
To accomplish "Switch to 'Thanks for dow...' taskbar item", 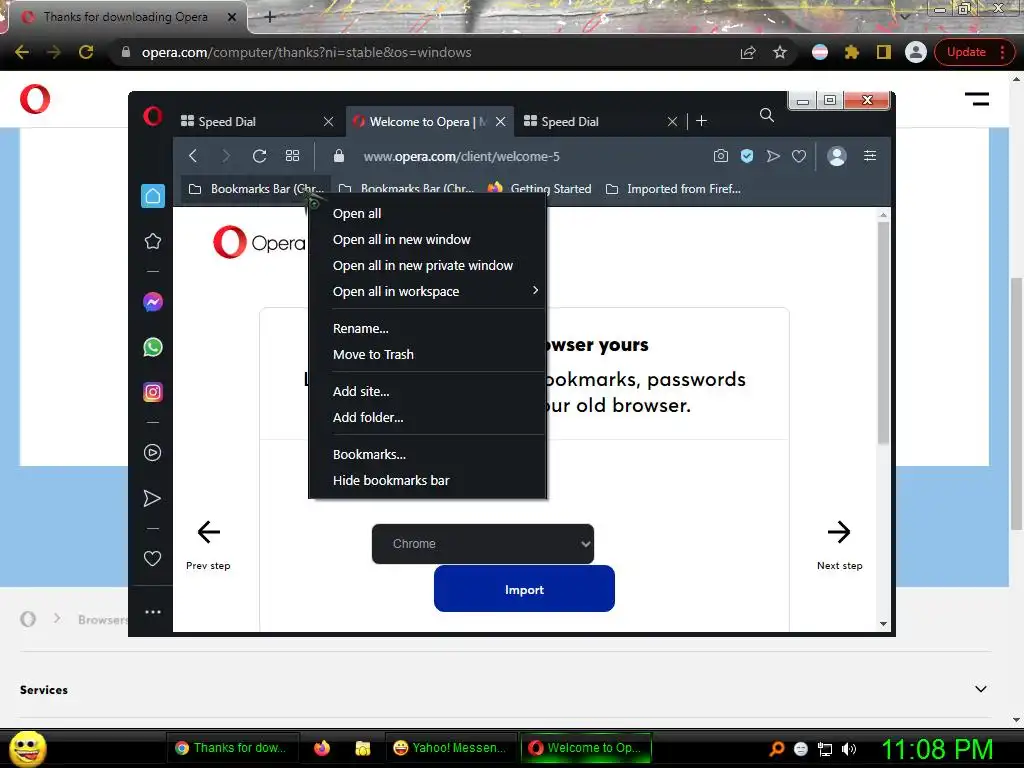I will [232, 748].
